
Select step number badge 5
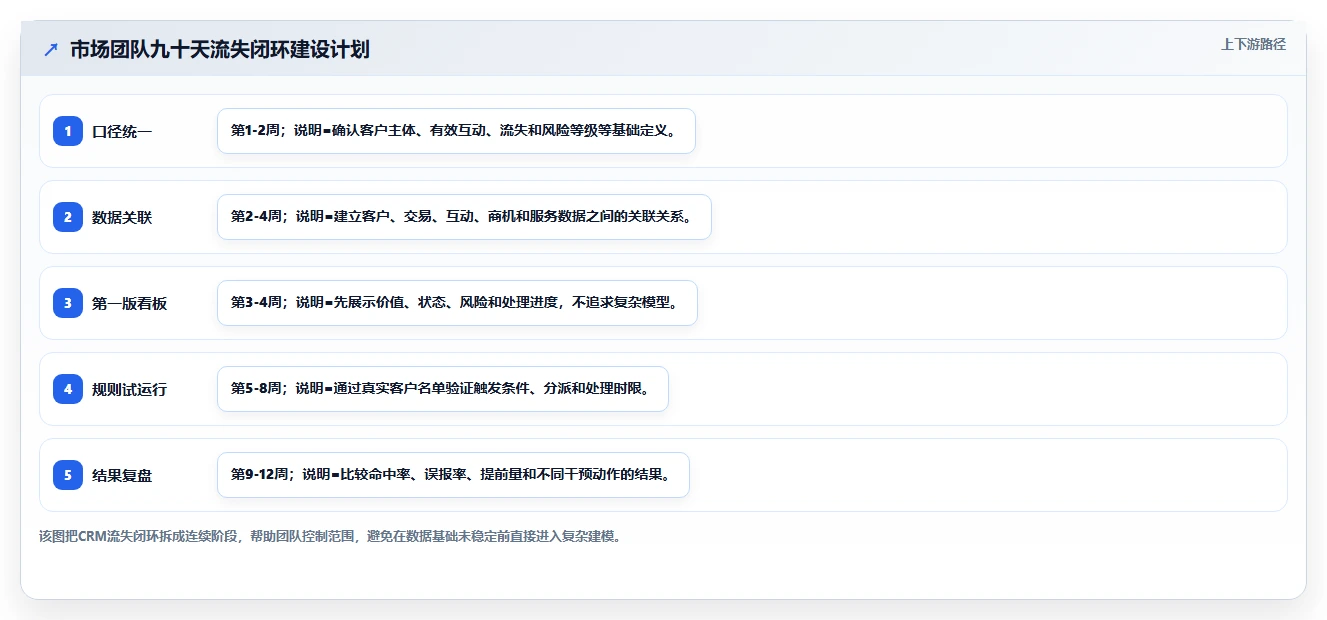click(x=68, y=475)
